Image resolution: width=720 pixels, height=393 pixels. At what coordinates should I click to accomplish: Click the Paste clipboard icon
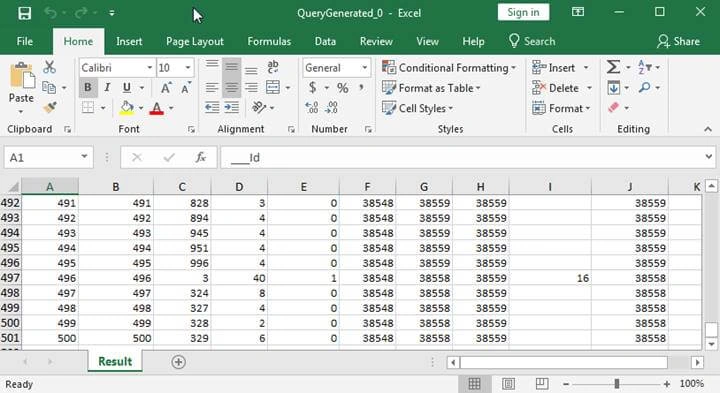coord(21,76)
